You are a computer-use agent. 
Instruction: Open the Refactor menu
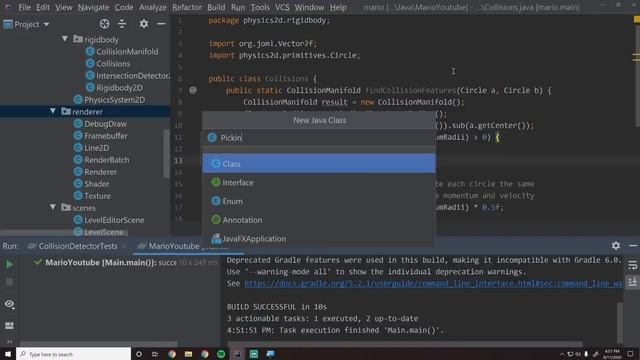coord(187,7)
